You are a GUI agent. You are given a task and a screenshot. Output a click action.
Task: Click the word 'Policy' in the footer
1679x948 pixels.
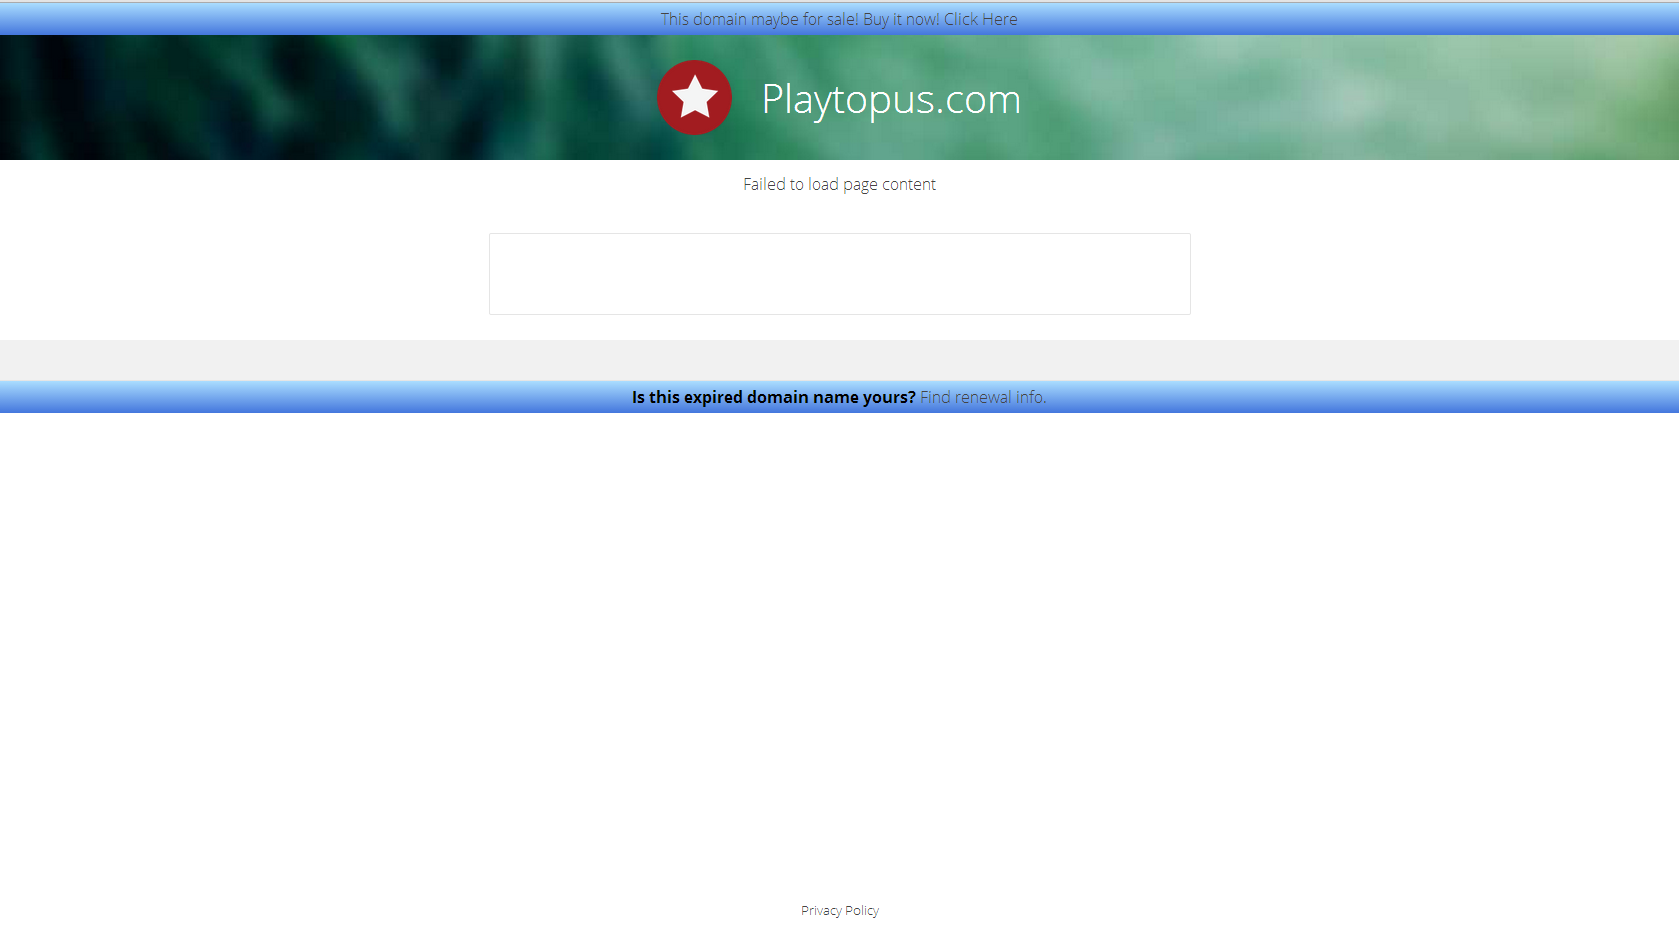[862, 910]
